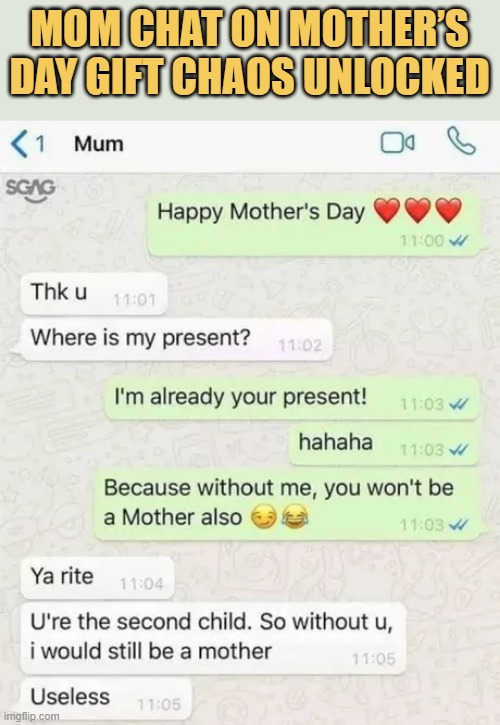Start a video call with Mum
Screen dimensions: 500x725
pos(397,142)
